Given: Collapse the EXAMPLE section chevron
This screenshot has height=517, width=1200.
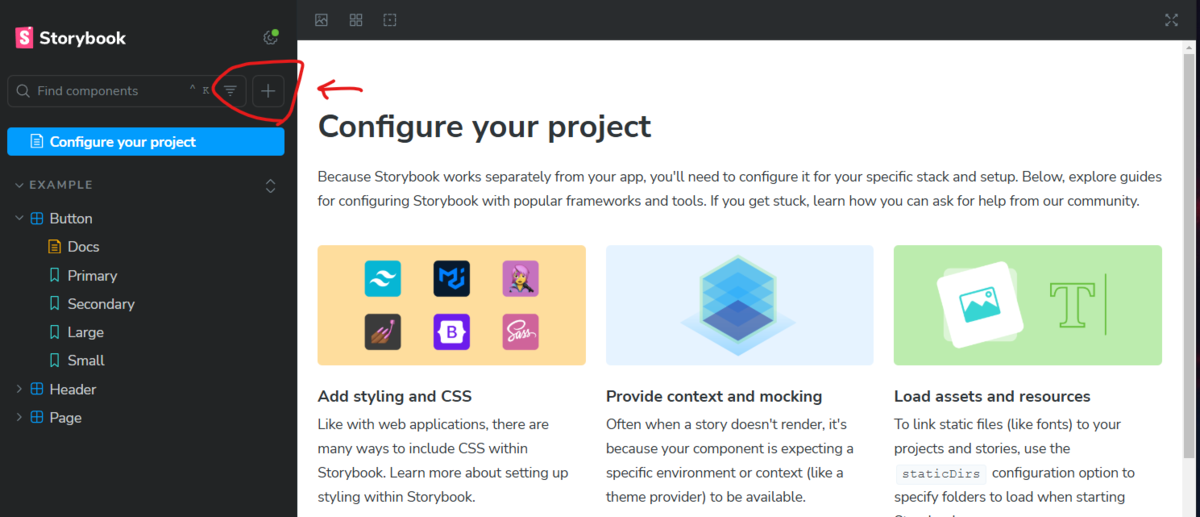Looking at the screenshot, I should click(x=20, y=185).
